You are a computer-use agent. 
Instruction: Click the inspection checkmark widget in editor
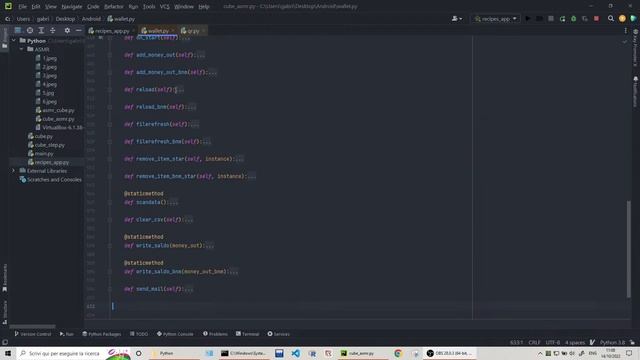624,42
